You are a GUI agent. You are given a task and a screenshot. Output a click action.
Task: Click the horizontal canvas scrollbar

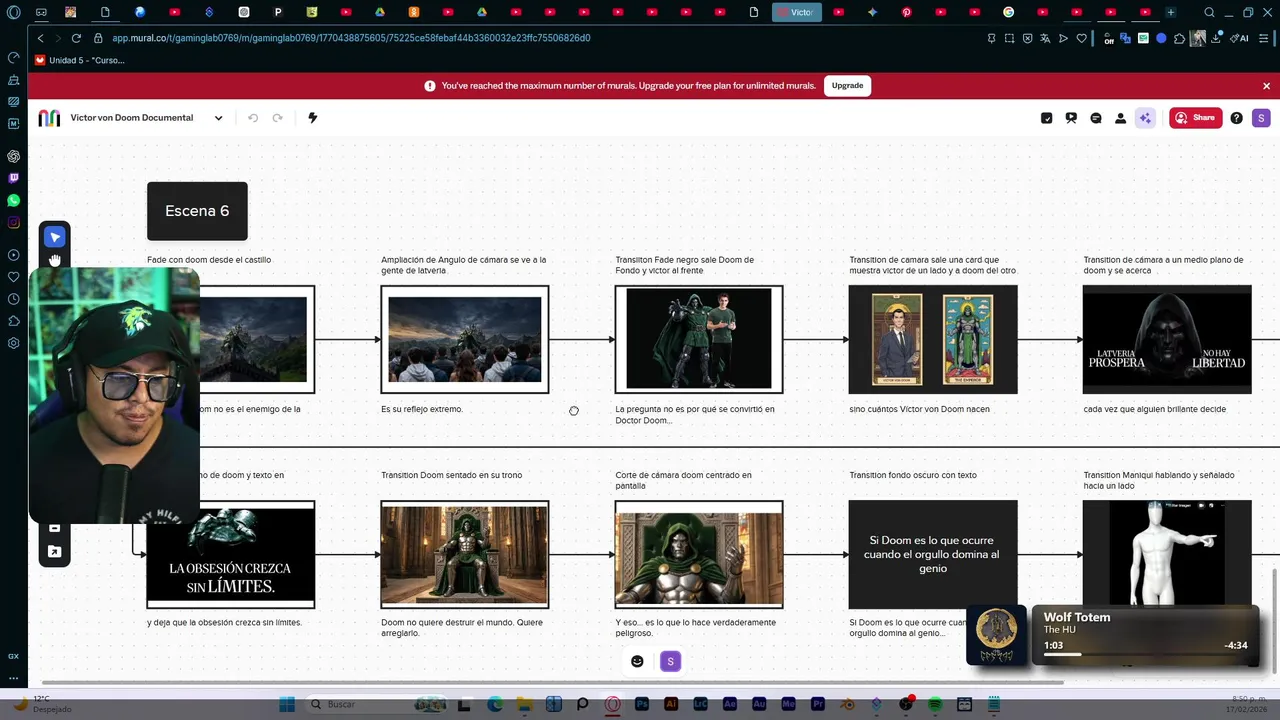[x=552, y=683]
